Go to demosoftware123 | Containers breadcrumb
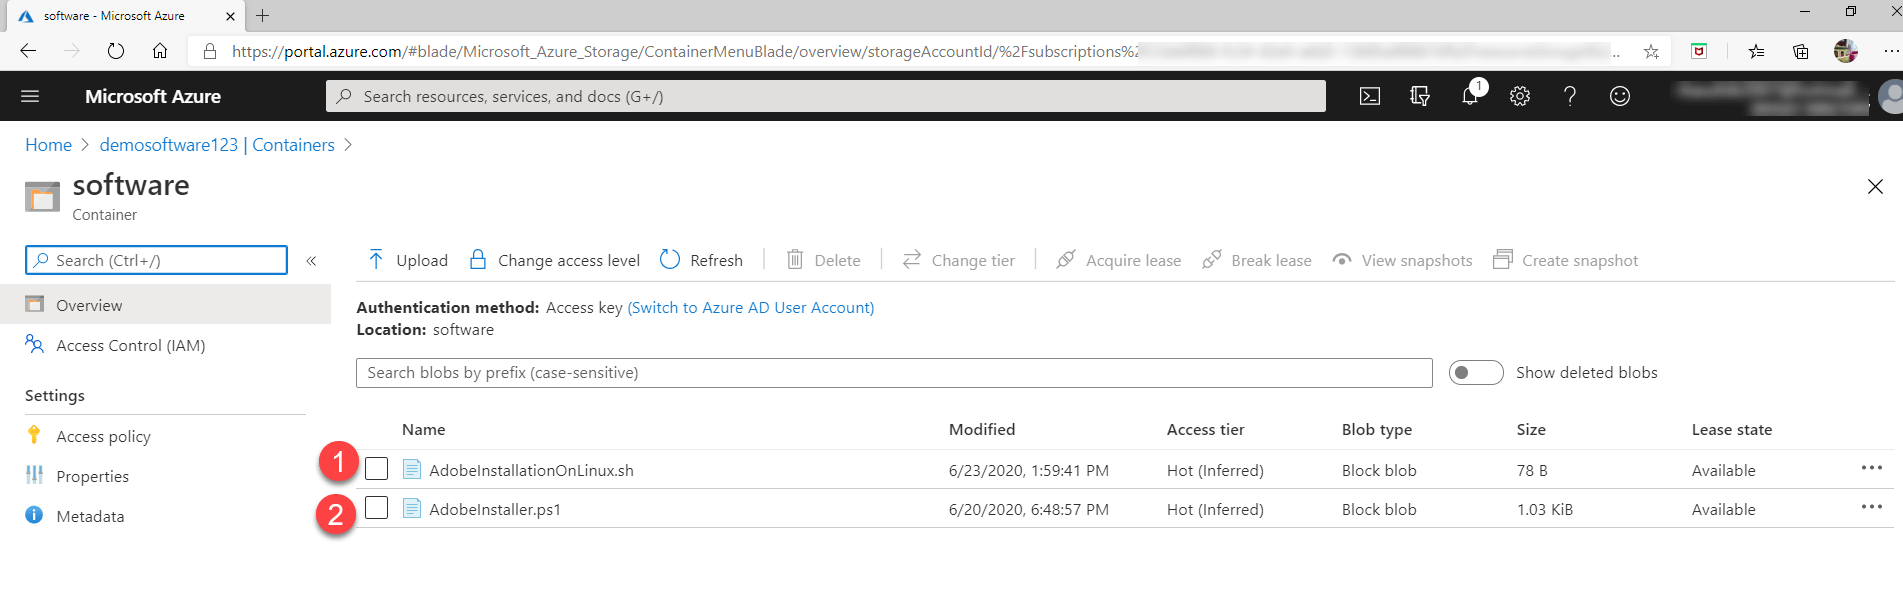1903x591 pixels. tap(217, 145)
